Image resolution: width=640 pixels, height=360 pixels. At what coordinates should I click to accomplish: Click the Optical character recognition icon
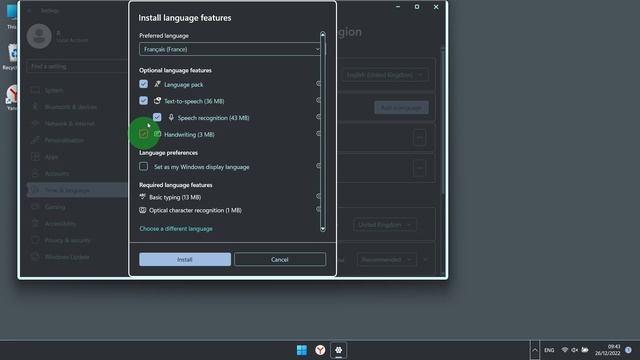pyautogui.click(x=142, y=210)
